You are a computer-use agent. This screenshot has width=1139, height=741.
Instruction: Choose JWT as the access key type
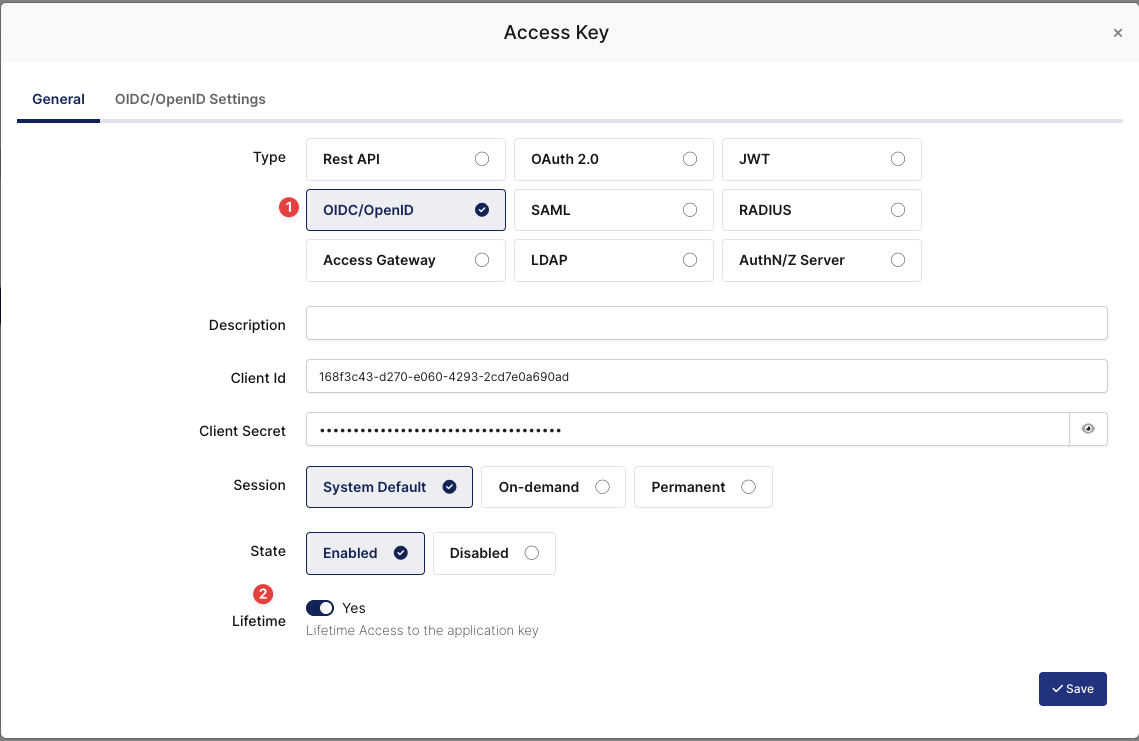pyautogui.click(x=821, y=159)
